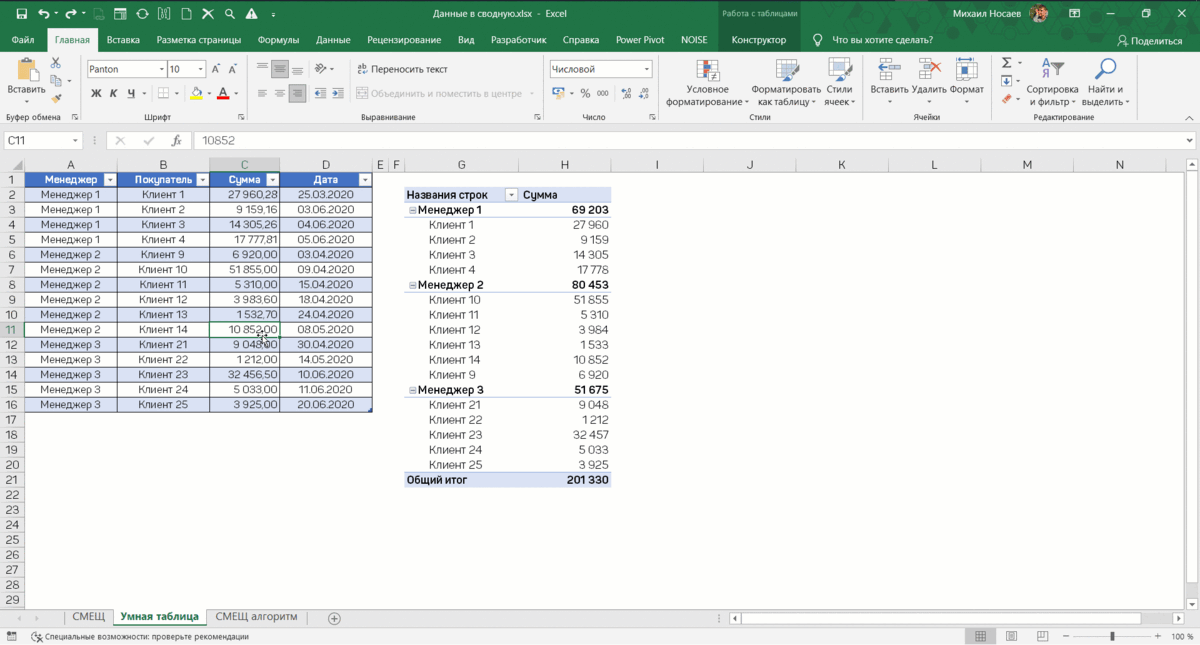1200x645 pixels.
Task: Open the Сумма column filter dropdown
Action: pos(271,180)
